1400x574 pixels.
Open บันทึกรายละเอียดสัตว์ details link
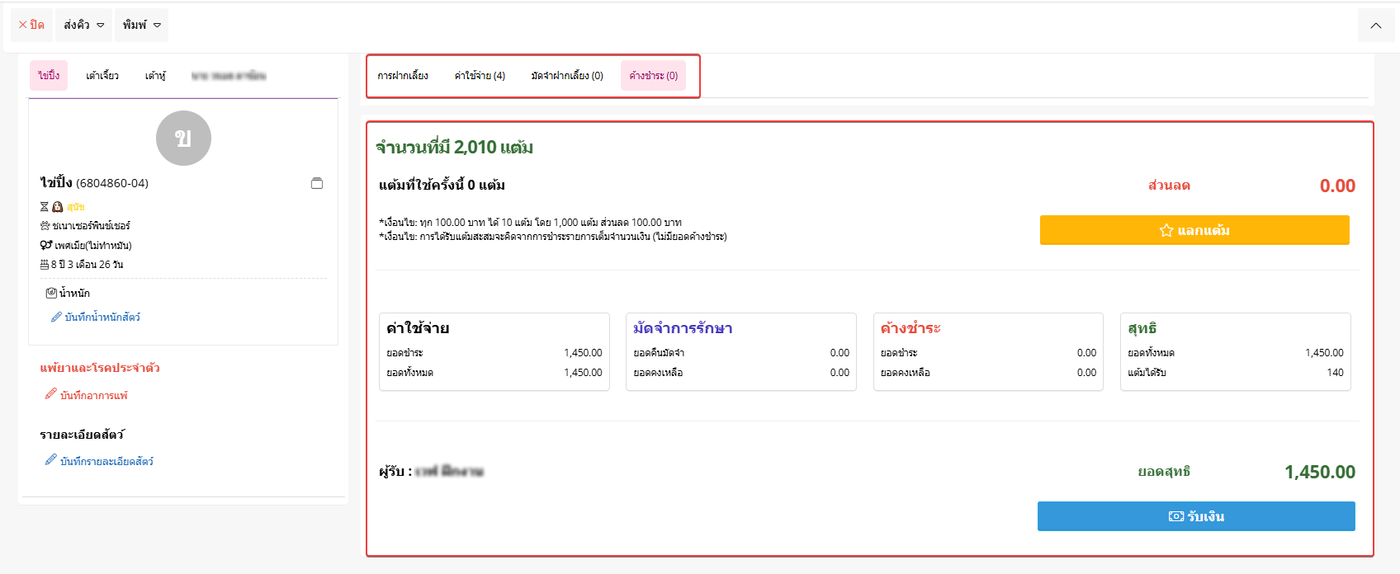point(107,461)
